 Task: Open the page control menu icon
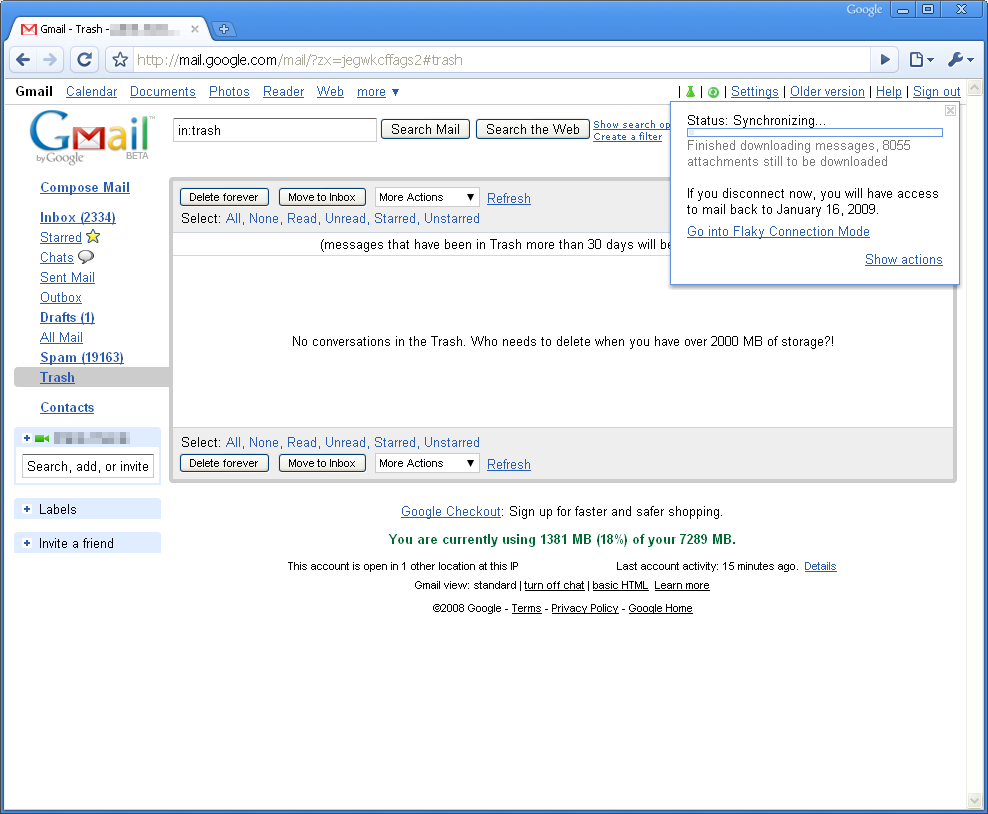click(921, 60)
